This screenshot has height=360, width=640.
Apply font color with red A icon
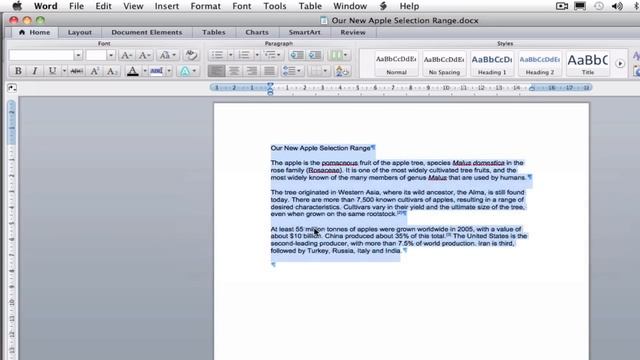132,71
